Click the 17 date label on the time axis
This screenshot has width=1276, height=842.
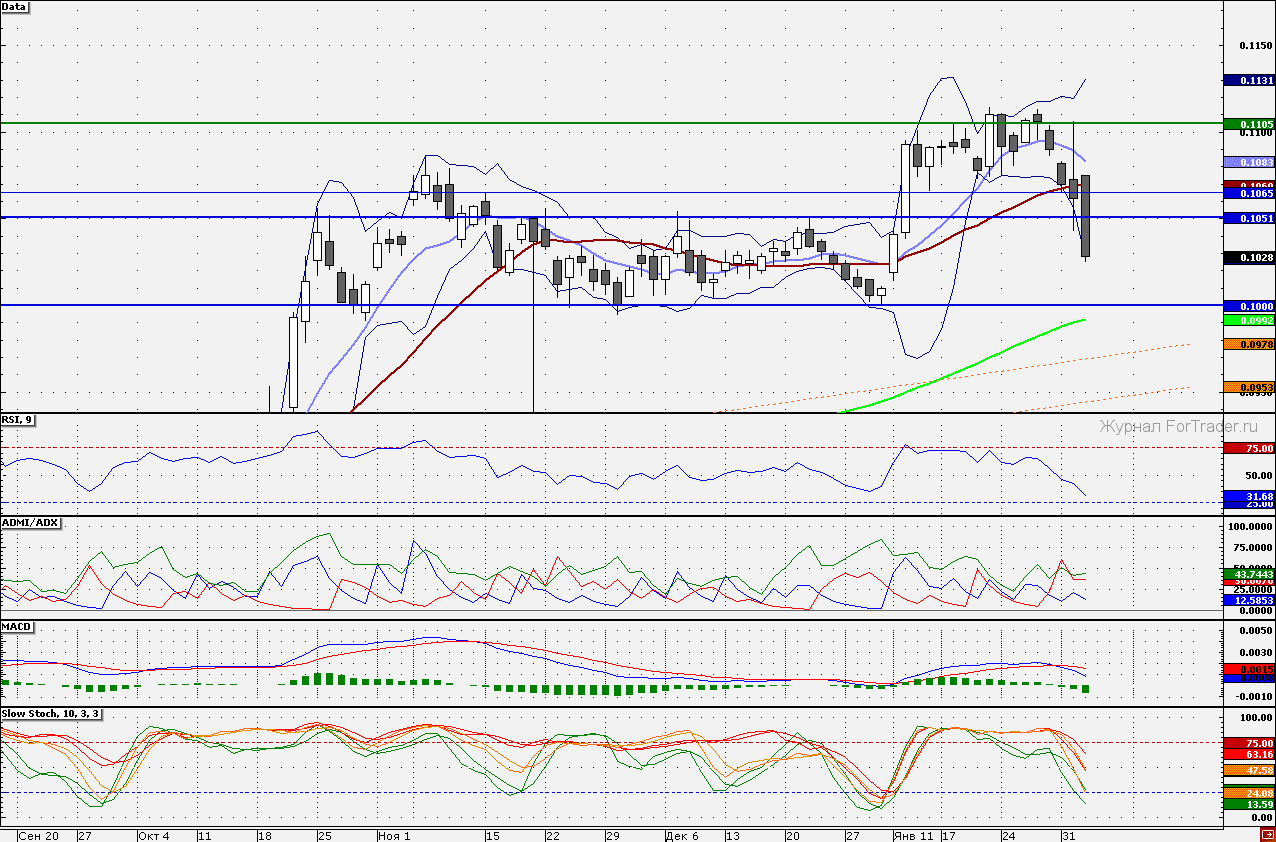948,835
